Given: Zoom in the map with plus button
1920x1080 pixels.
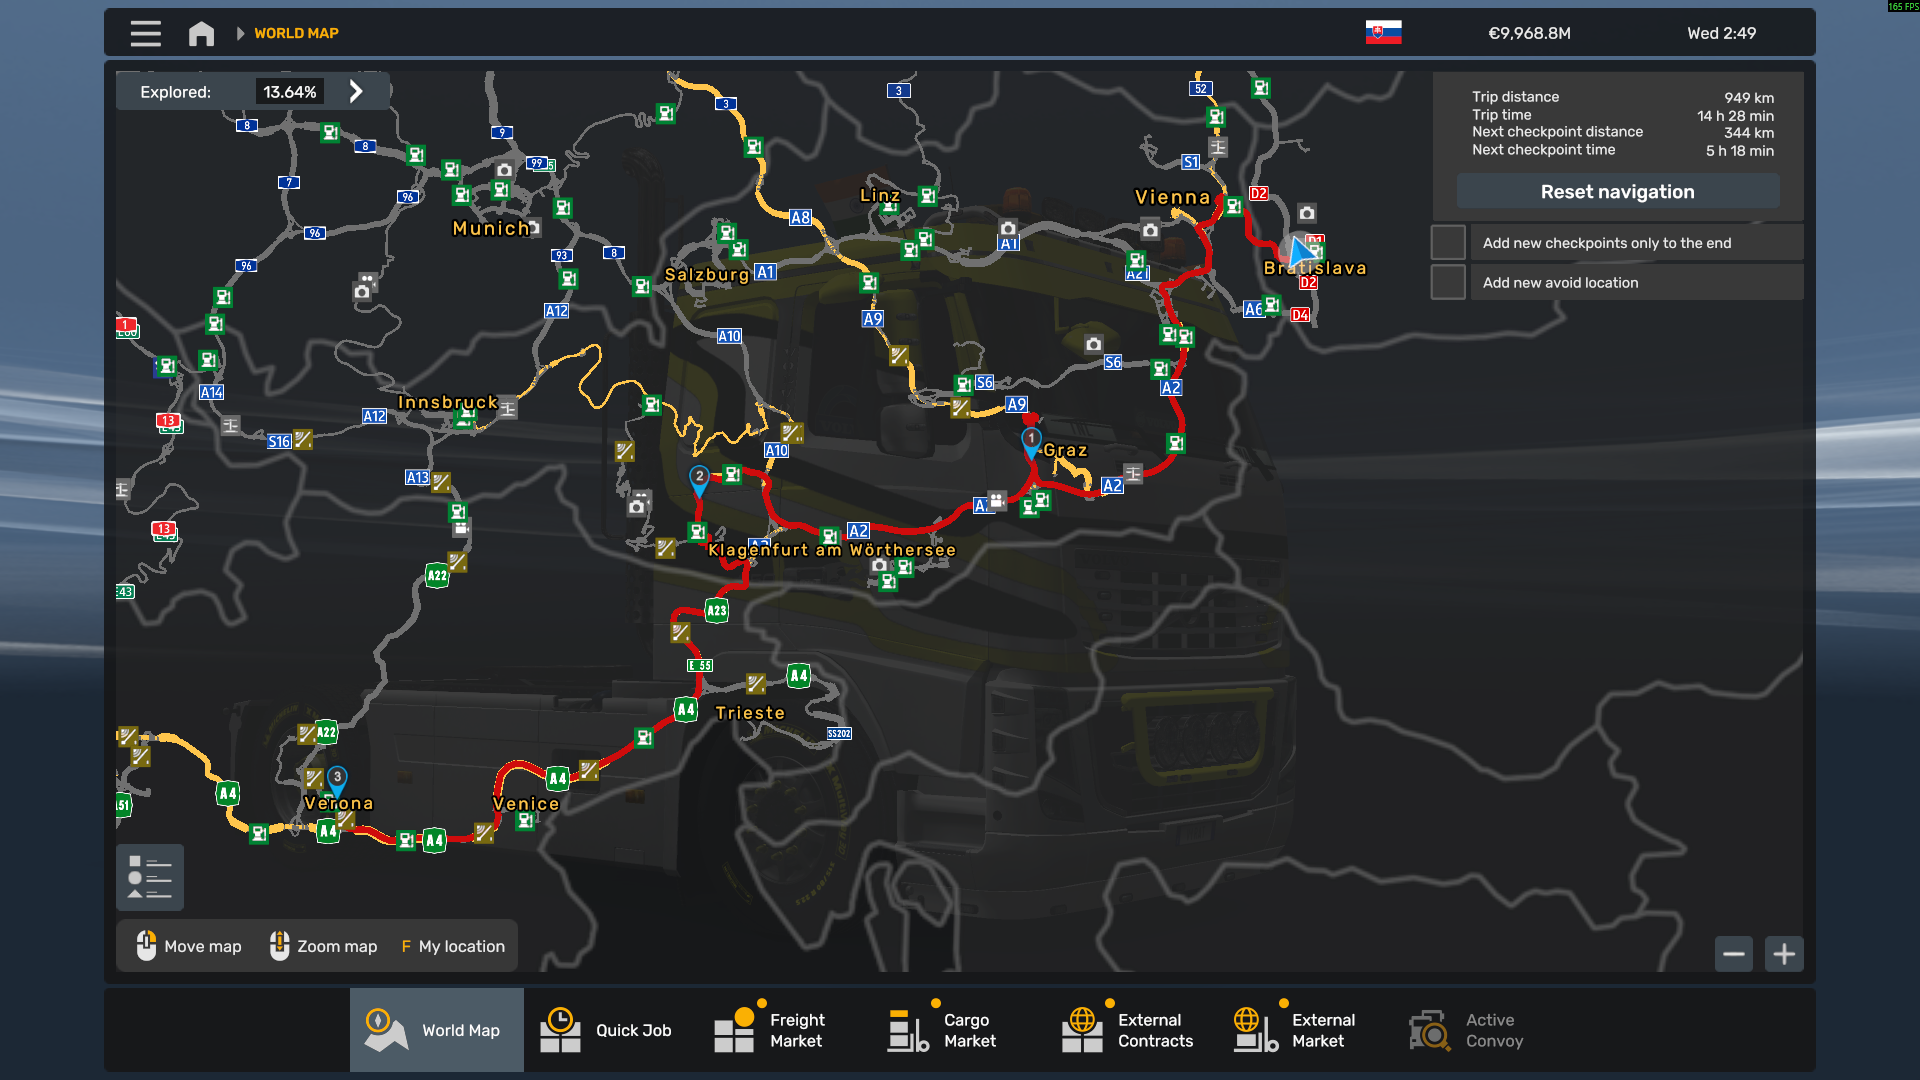Looking at the screenshot, I should click(1784, 954).
